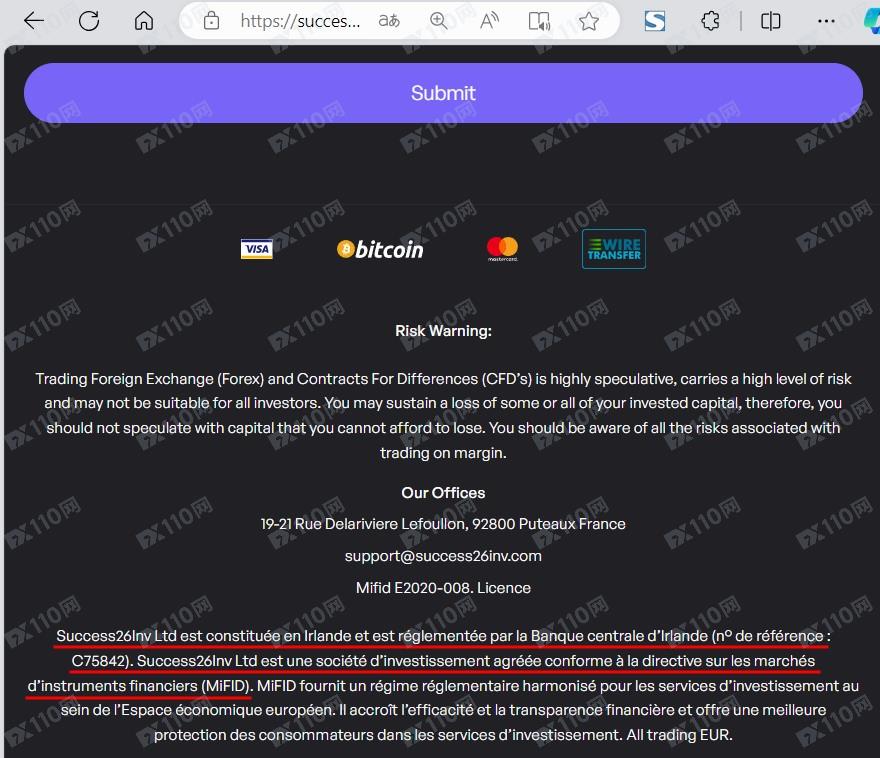The height and width of the screenshot is (758, 880).
Task: Click the address bar URL
Action: [300, 21]
